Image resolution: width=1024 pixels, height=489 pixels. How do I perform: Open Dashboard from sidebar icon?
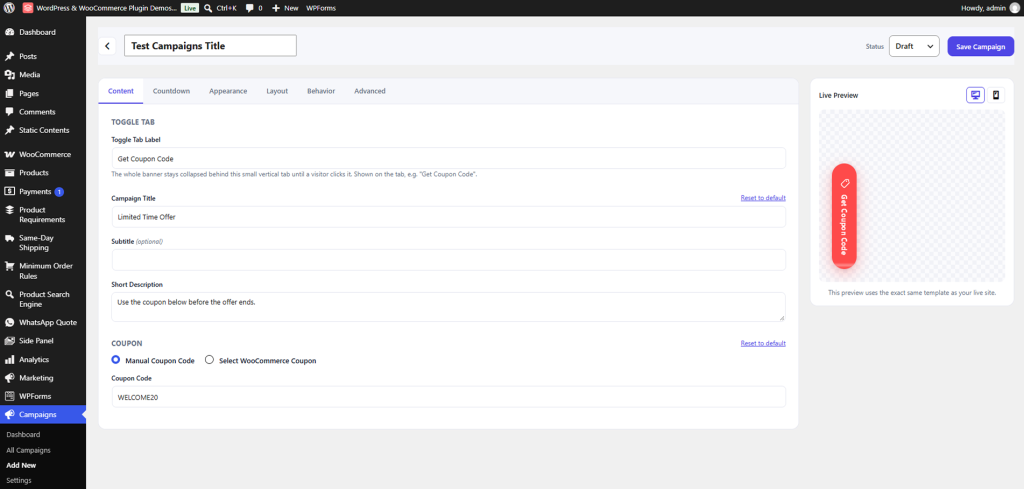pos(10,32)
